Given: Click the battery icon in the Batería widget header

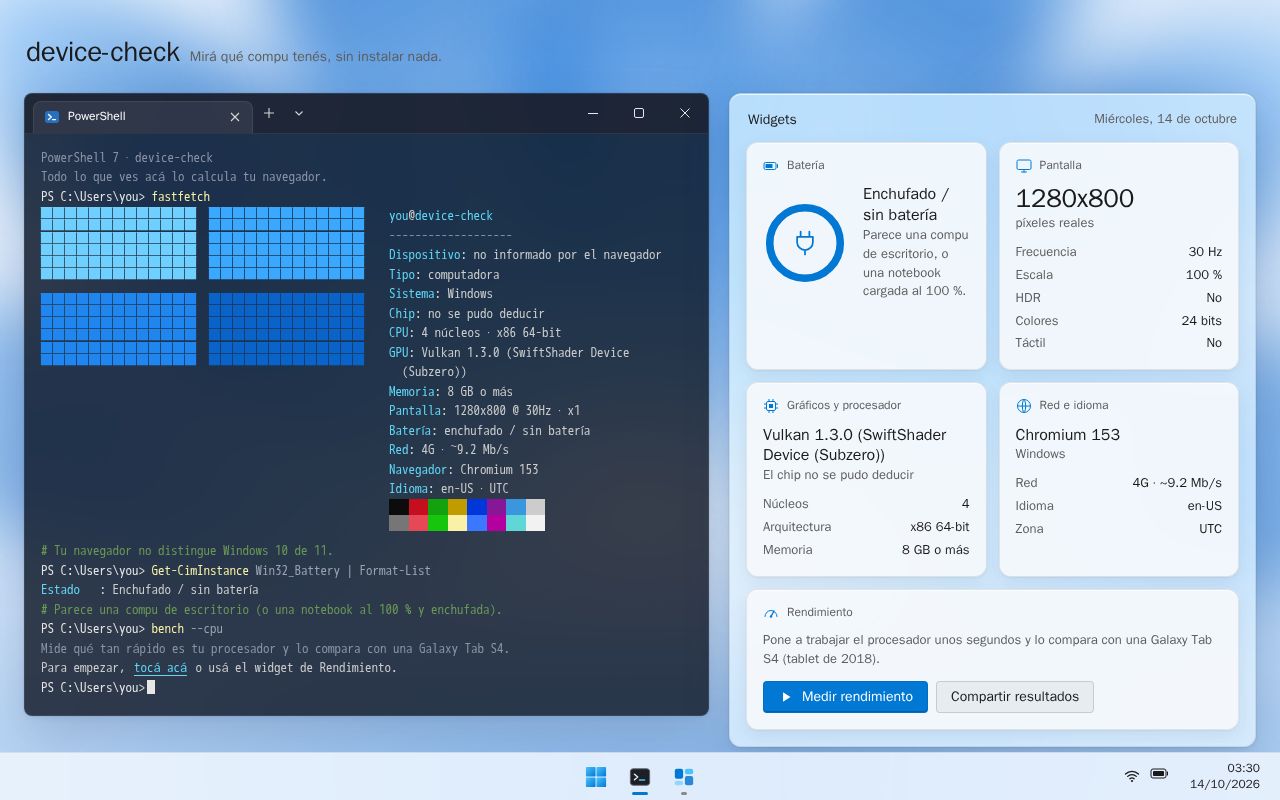Looking at the screenshot, I should [770, 166].
